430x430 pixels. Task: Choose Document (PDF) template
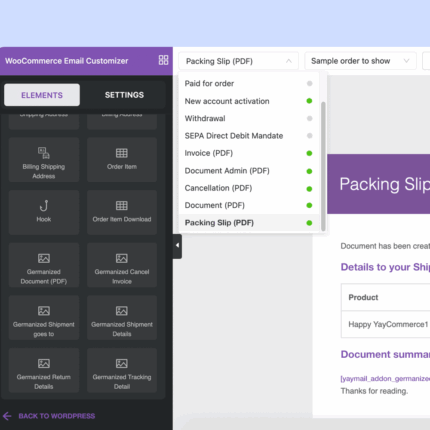248,205
